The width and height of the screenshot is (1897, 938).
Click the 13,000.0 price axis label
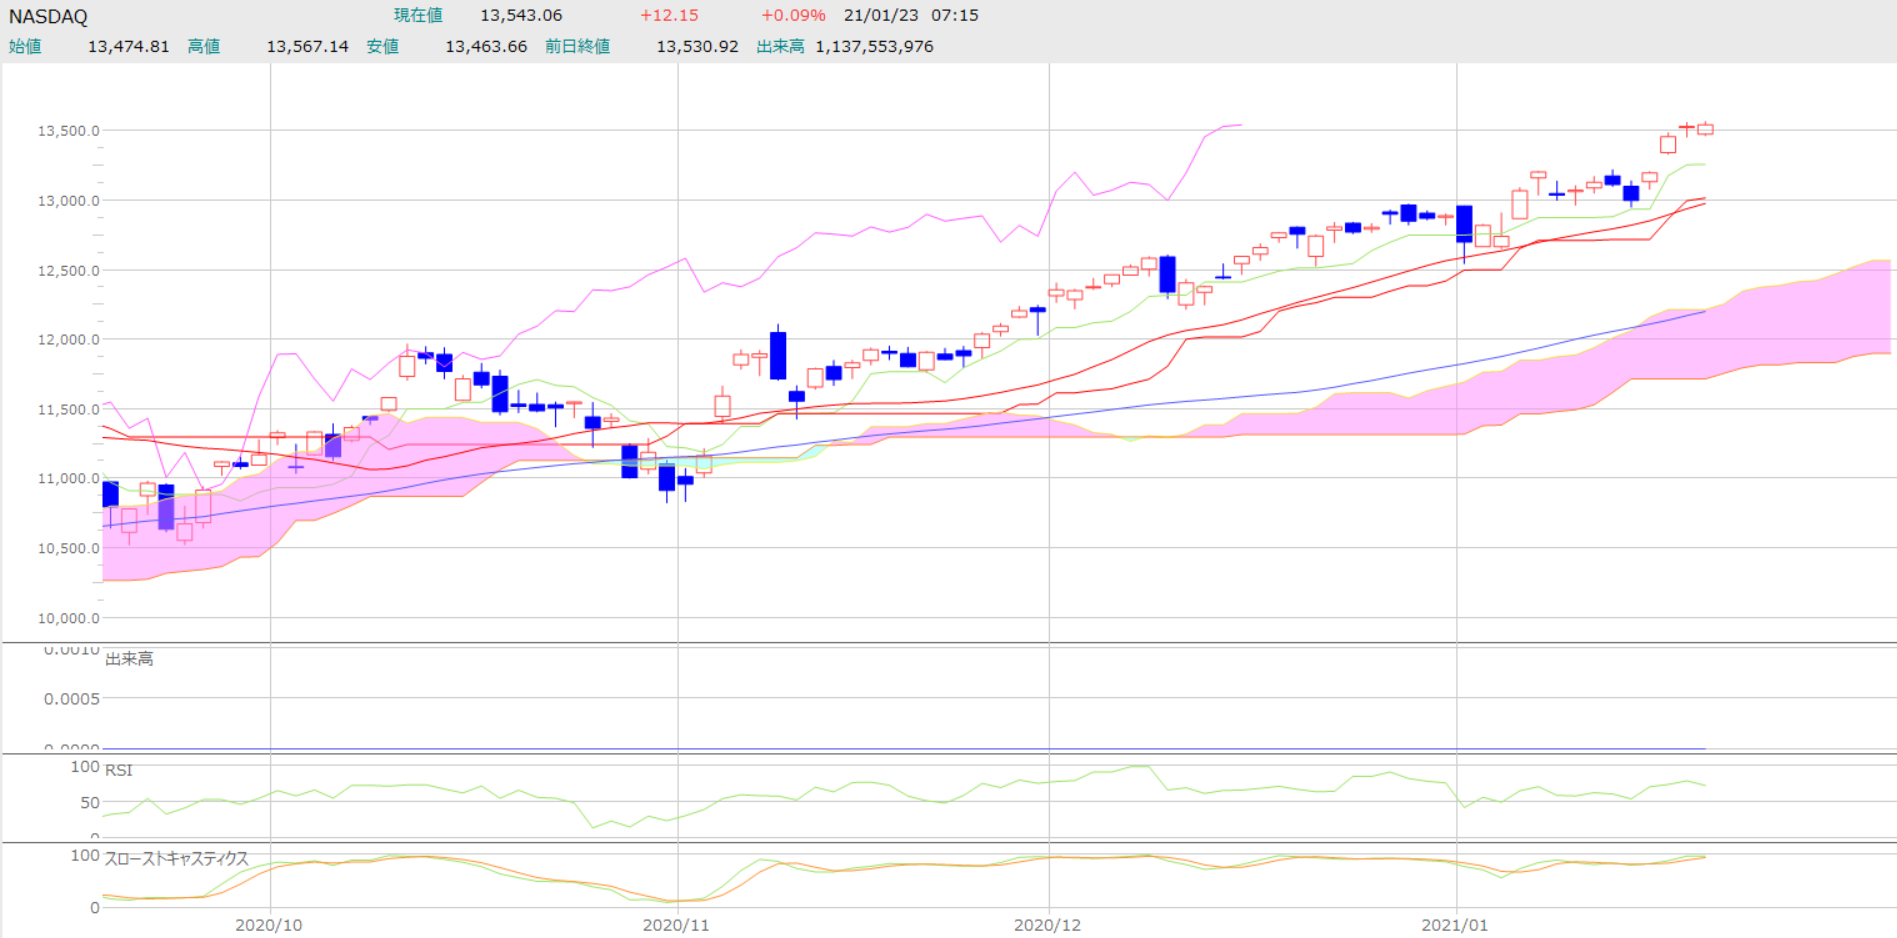pos(69,201)
